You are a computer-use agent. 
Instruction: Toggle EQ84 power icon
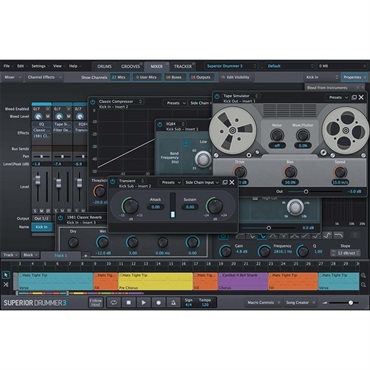[160, 125]
